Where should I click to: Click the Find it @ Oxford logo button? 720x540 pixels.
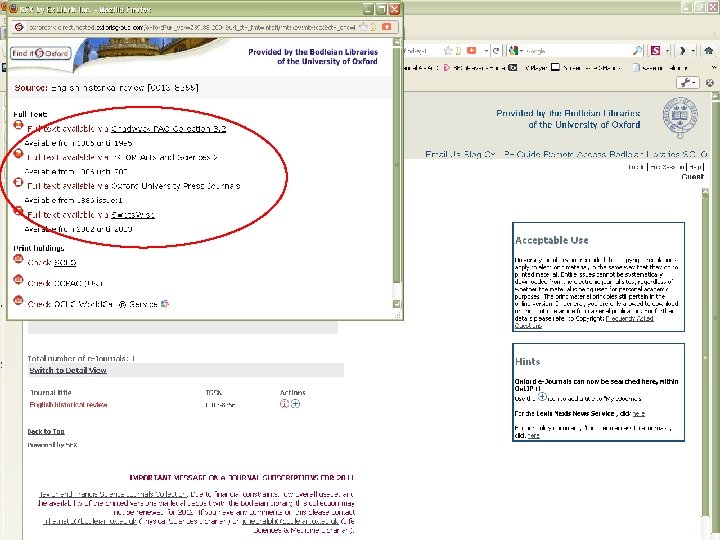click(40, 53)
